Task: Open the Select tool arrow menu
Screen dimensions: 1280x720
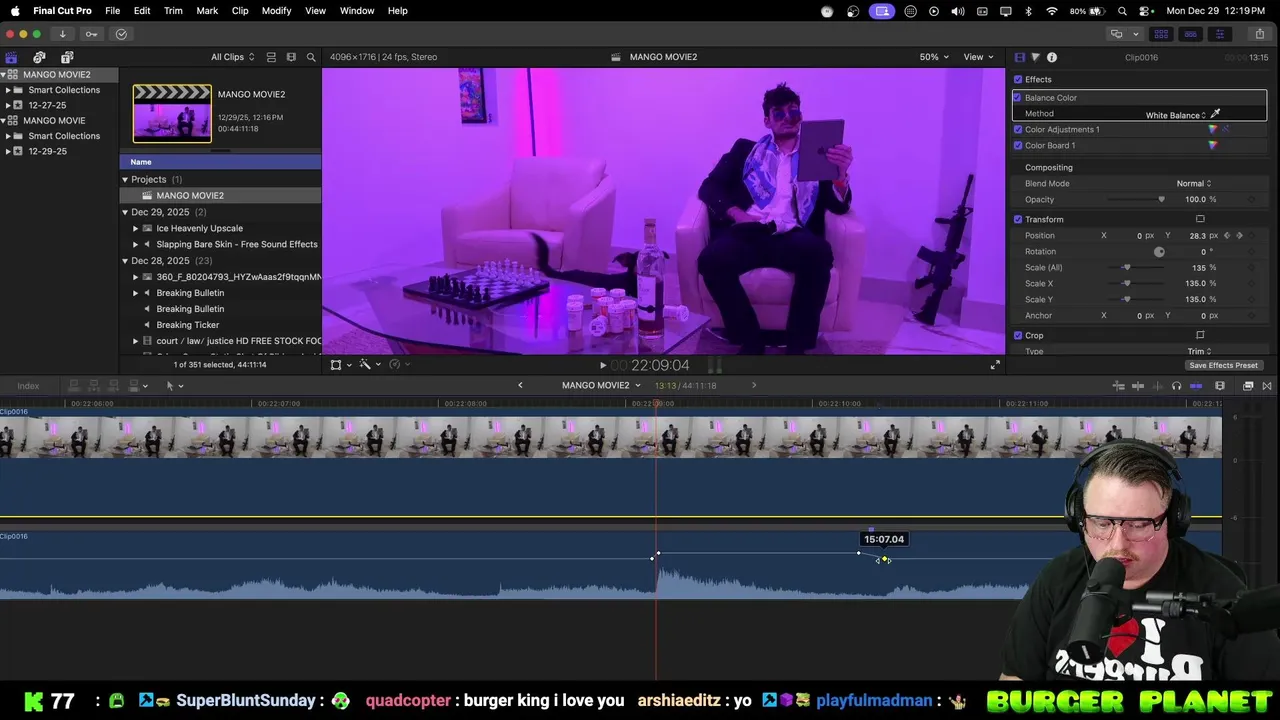Action: pos(174,386)
